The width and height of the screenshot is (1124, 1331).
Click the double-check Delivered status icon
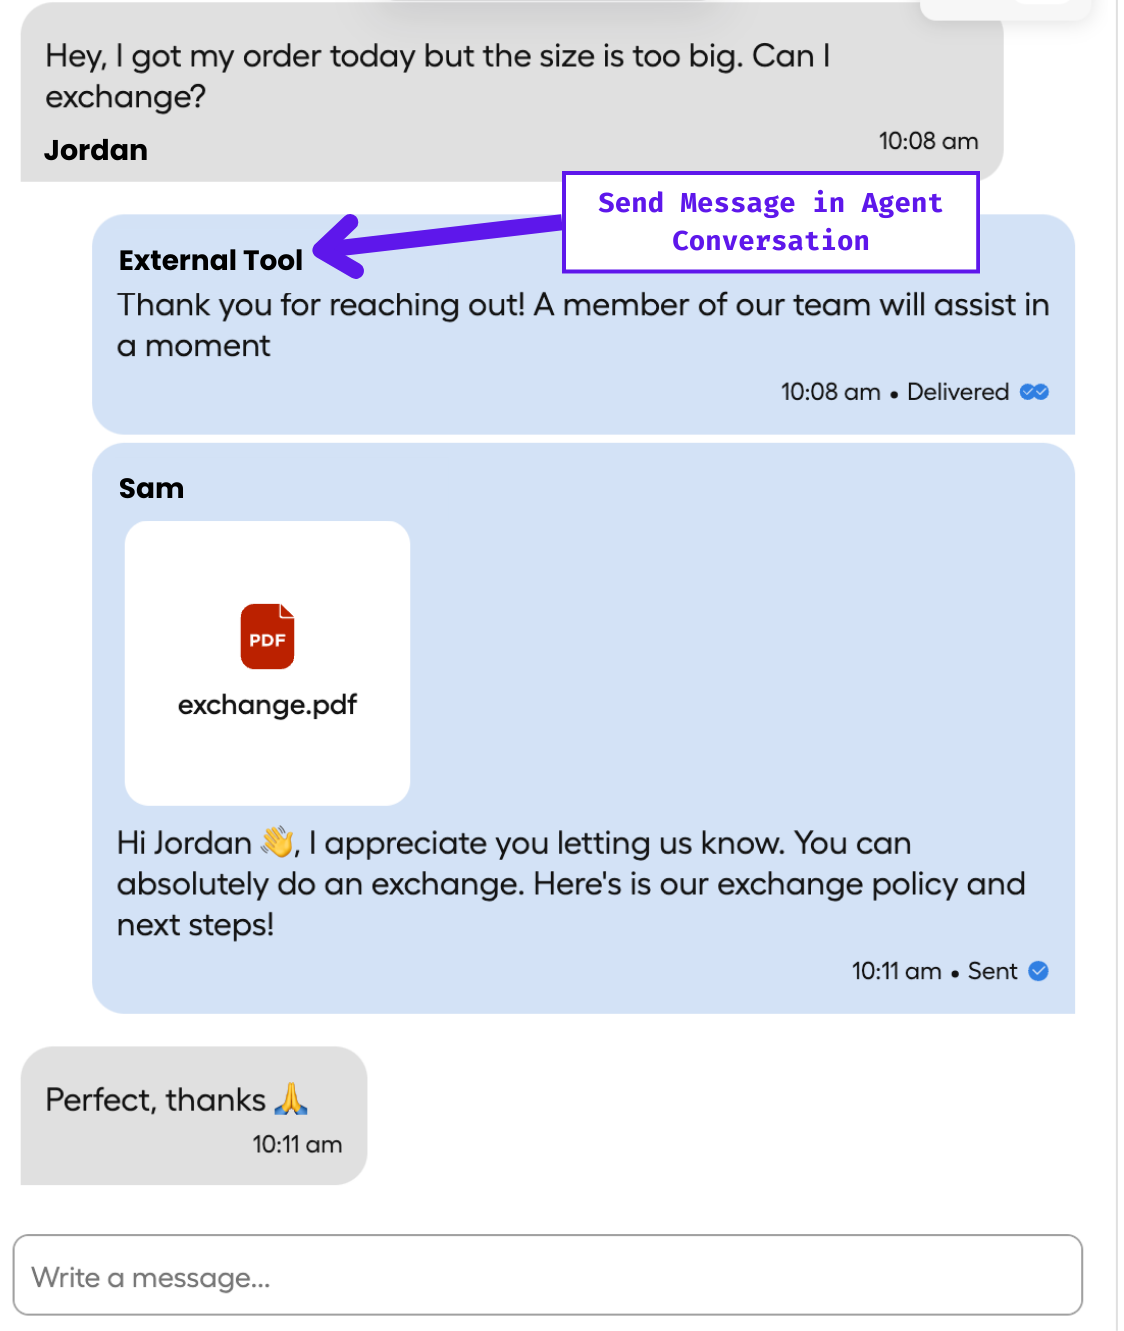[1034, 392]
